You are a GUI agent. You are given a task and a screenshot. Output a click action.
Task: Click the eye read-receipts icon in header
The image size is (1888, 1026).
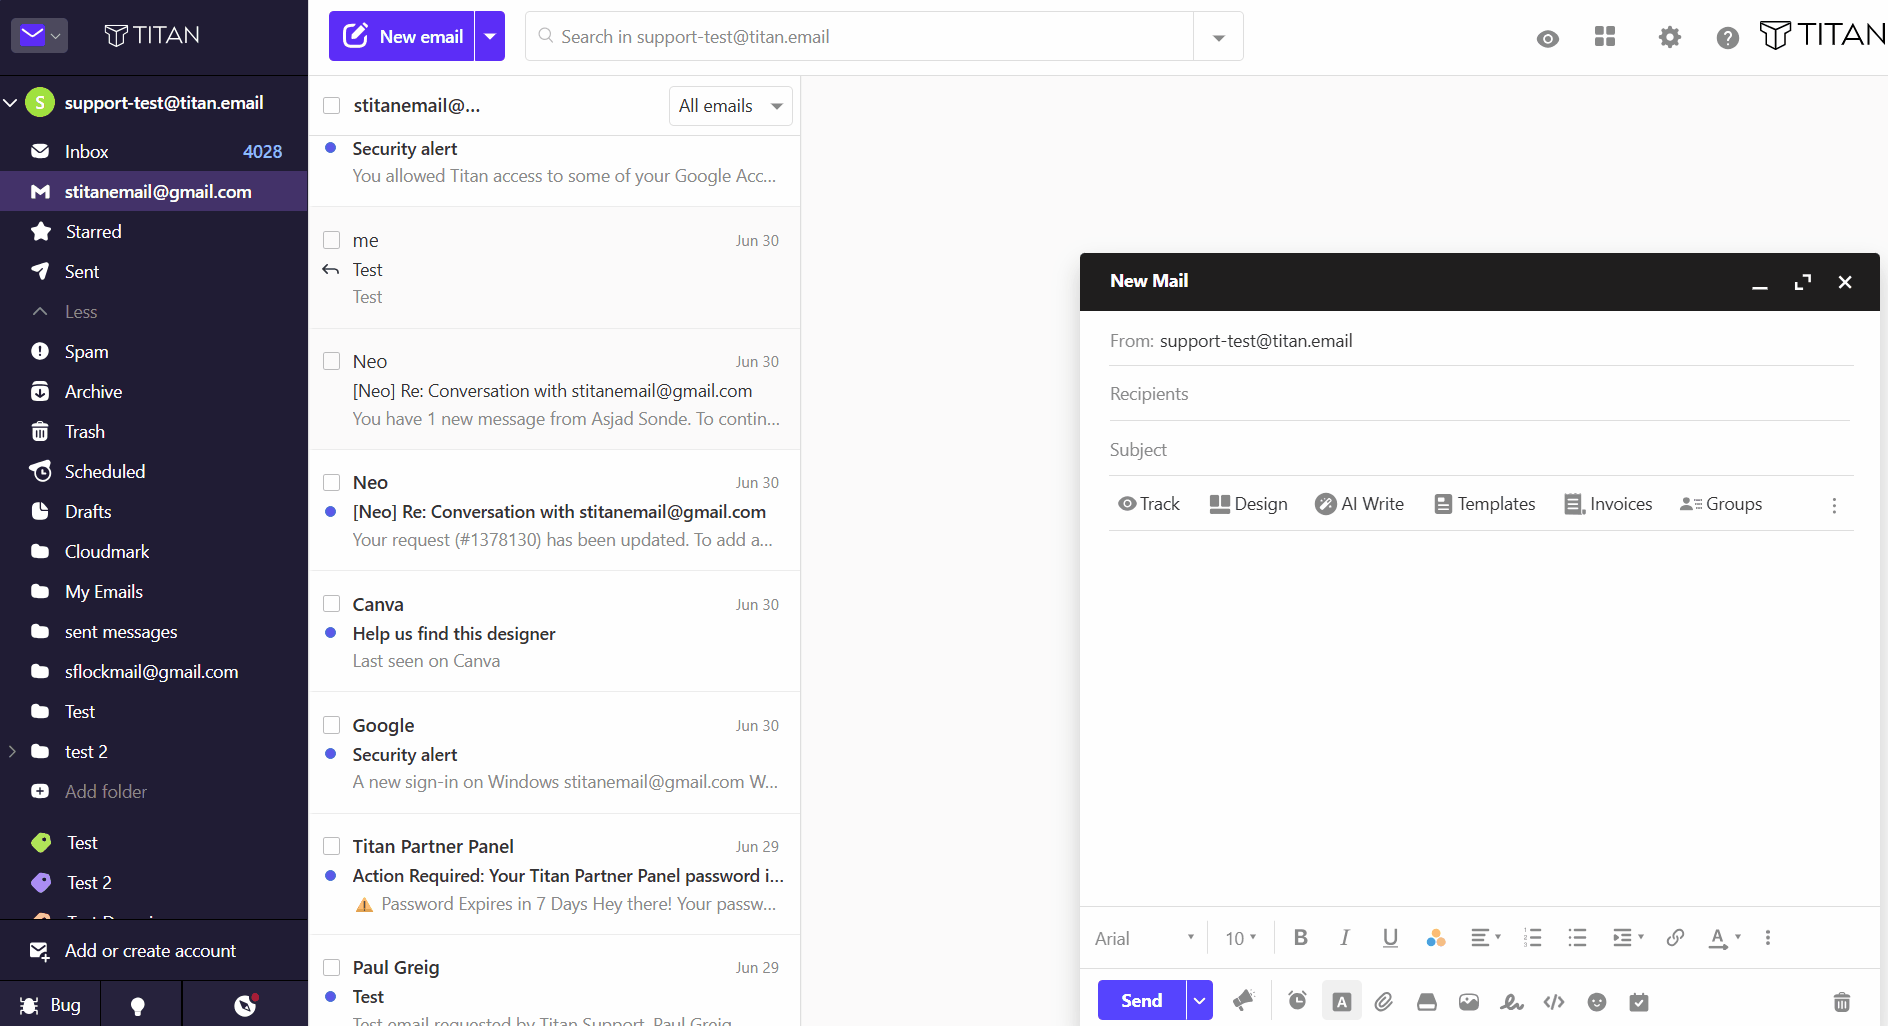(x=1547, y=39)
